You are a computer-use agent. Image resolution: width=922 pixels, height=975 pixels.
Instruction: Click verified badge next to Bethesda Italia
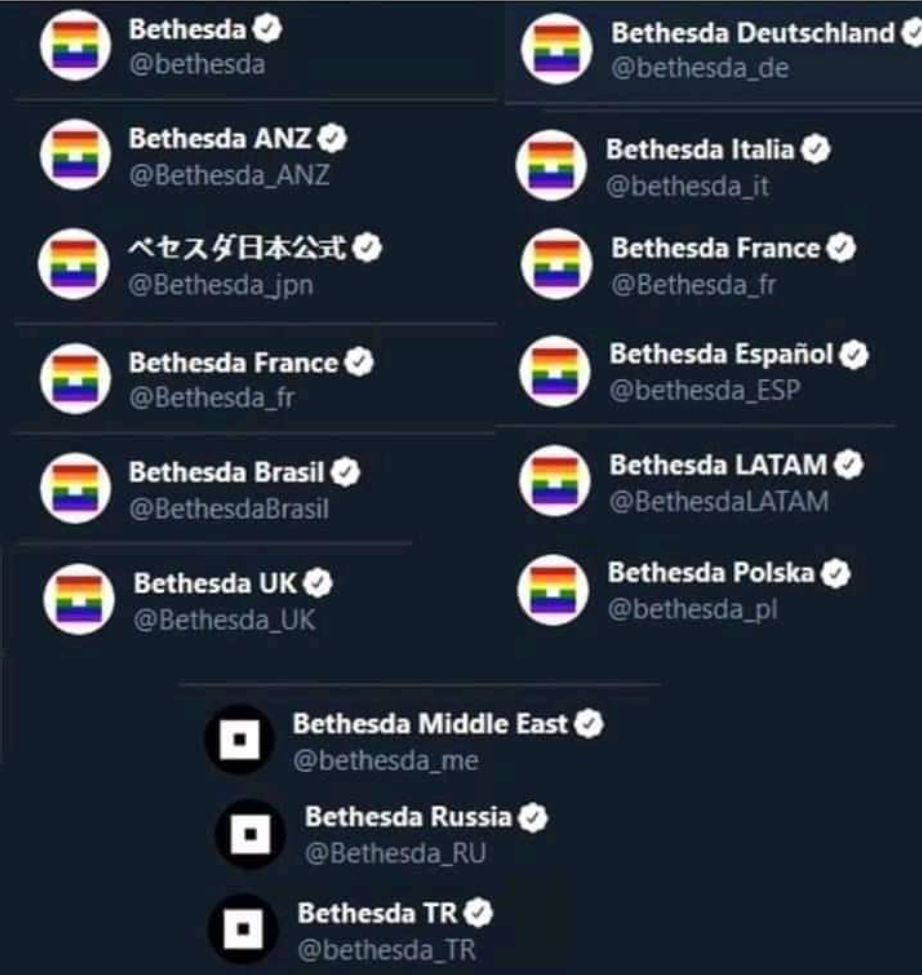tap(817, 151)
